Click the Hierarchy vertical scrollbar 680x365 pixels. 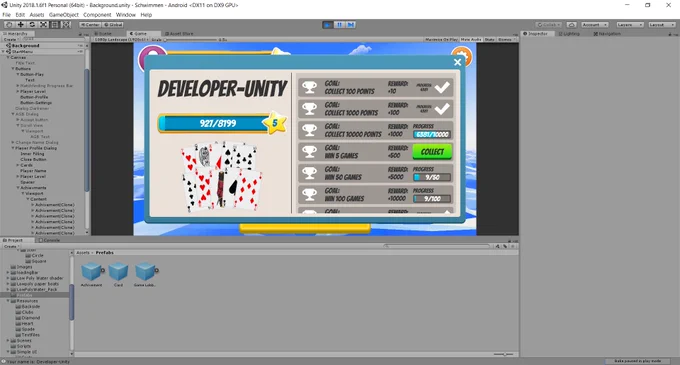click(87, 130)
